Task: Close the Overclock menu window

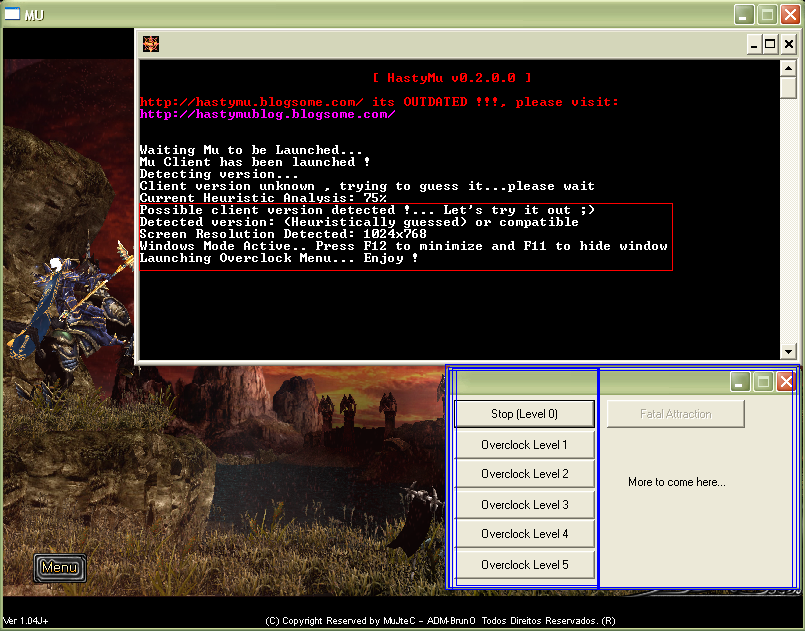Action: point(785,382)
